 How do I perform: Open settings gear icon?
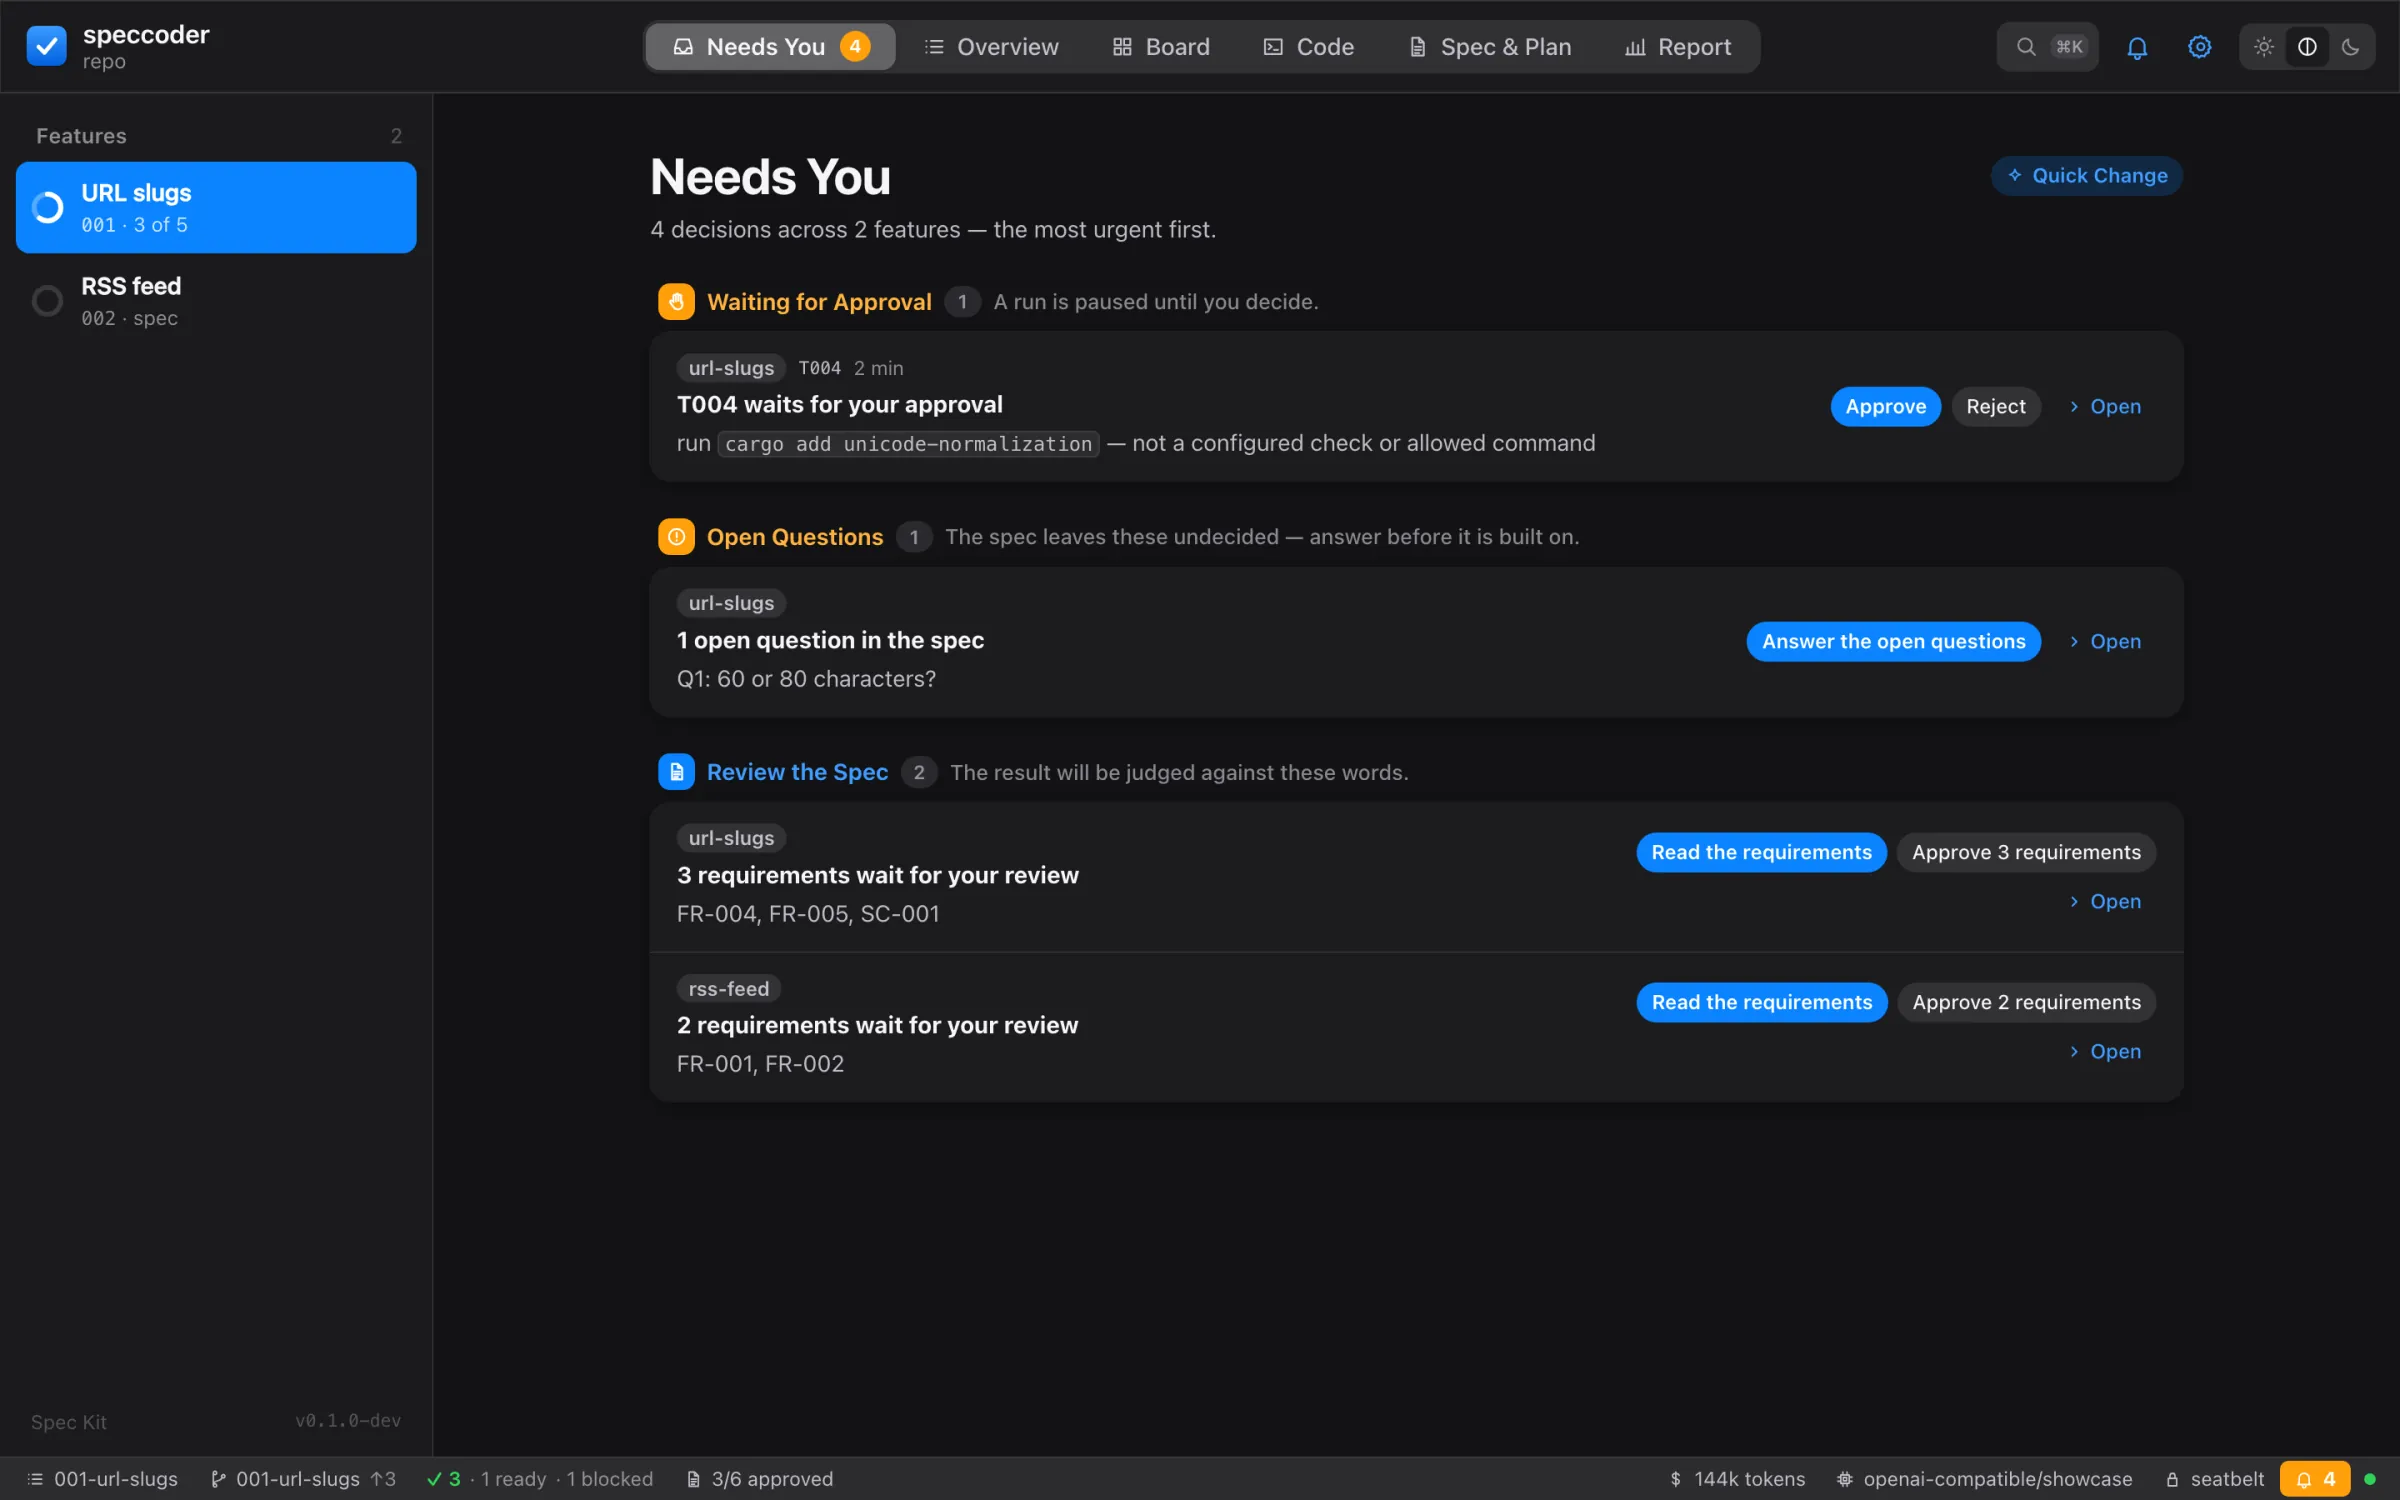(x=2199, y=47)
